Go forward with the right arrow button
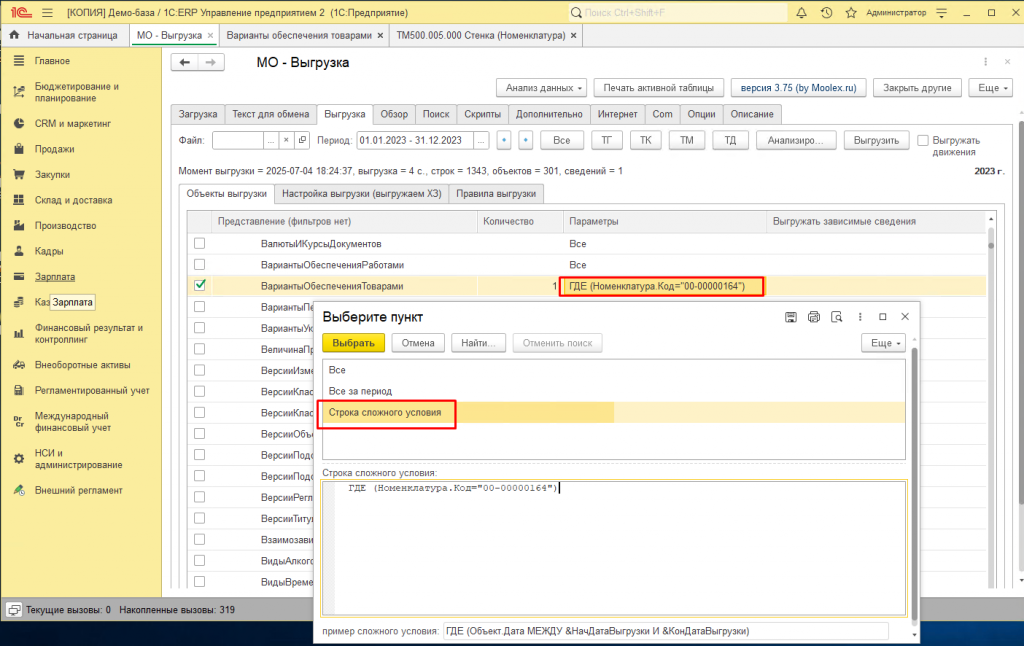The image size is (1024, 646). point(211,62)
